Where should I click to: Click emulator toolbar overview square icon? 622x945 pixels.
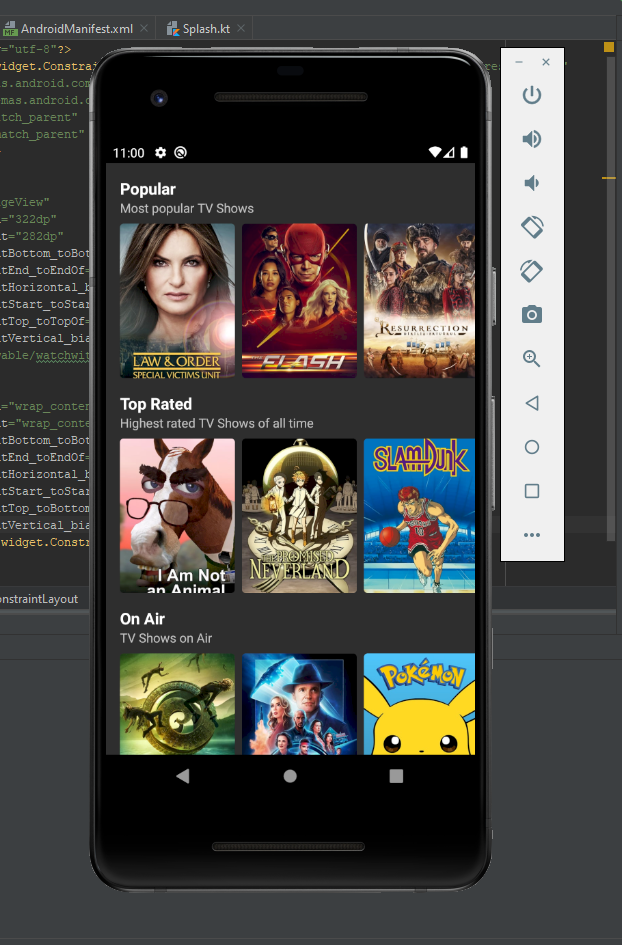[x=532, y=491]
